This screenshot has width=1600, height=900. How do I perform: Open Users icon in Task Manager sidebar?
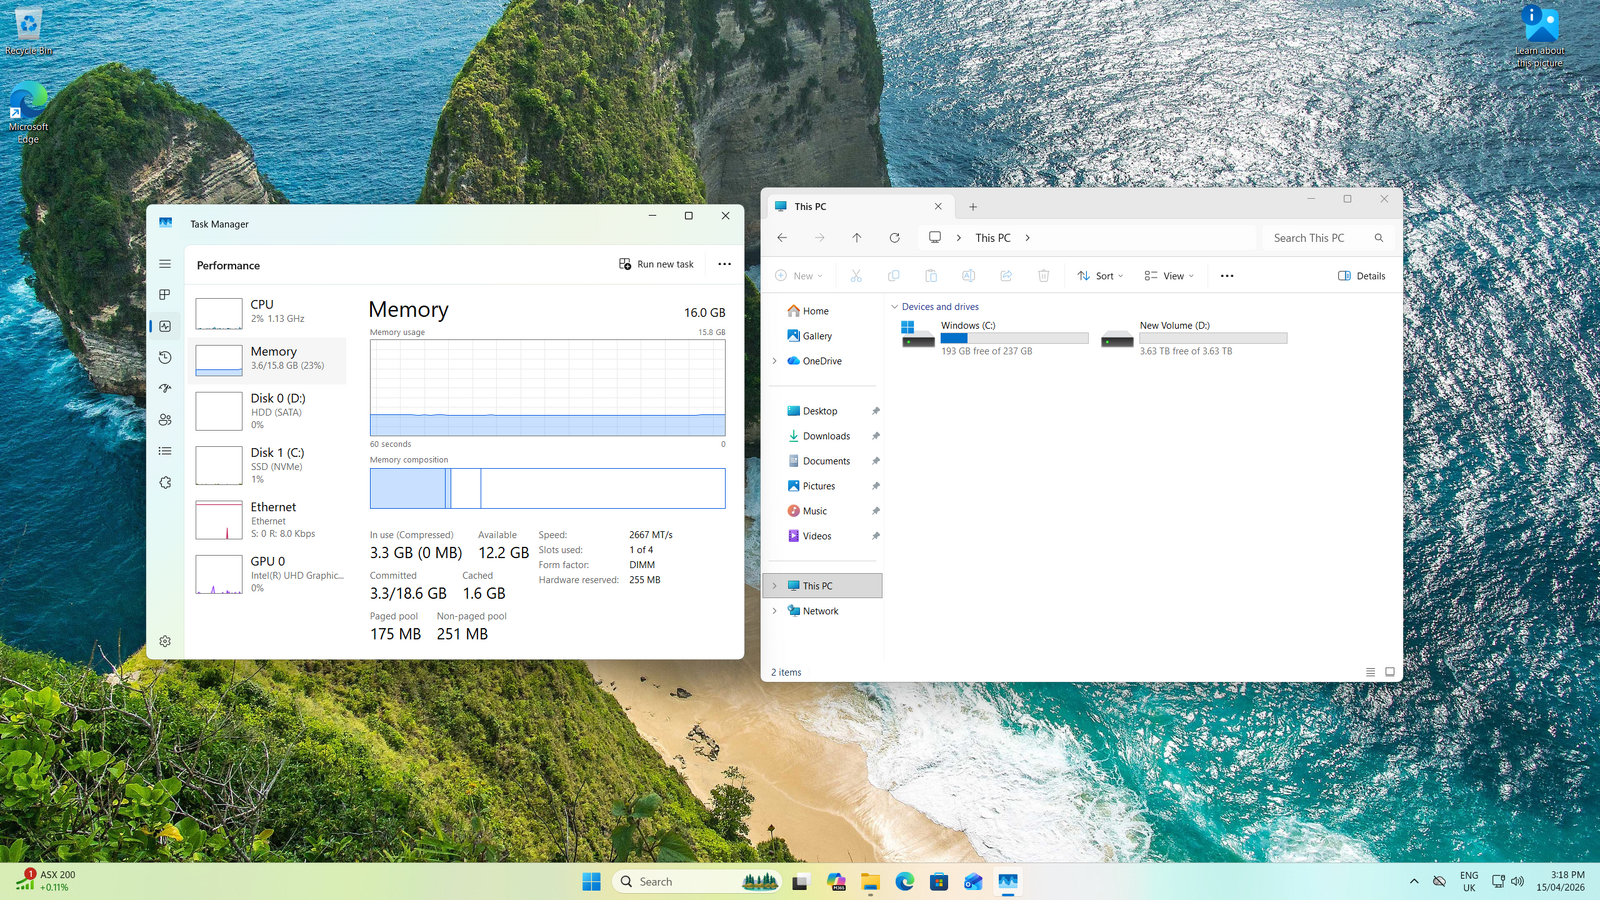pyautogui.click(x=165, y=420)
